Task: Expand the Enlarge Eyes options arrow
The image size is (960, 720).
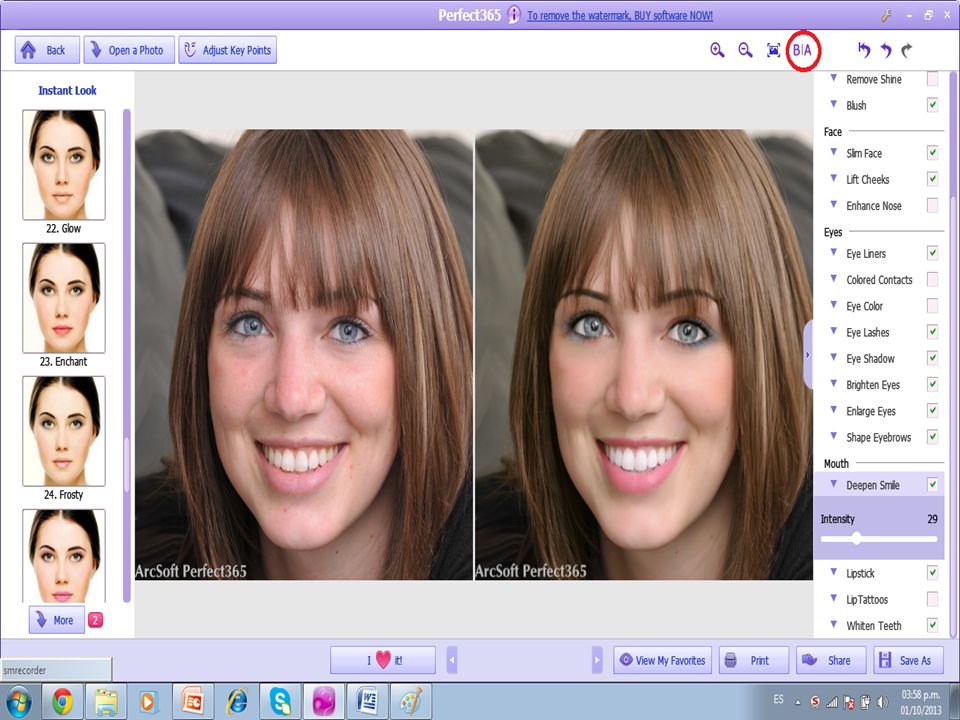Action: coord(833,410)
